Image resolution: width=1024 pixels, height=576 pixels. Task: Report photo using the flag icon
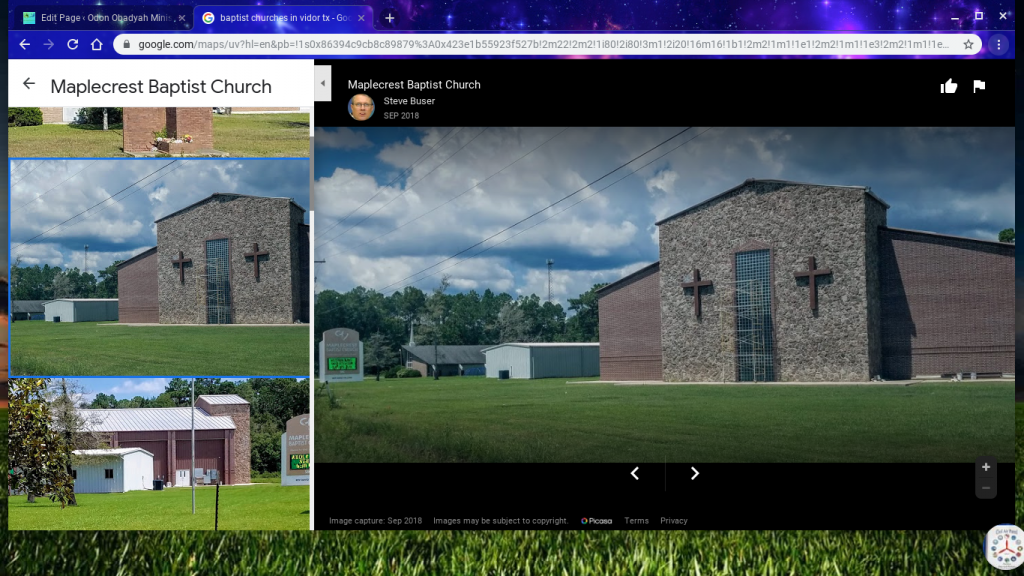tap(979, 86)
